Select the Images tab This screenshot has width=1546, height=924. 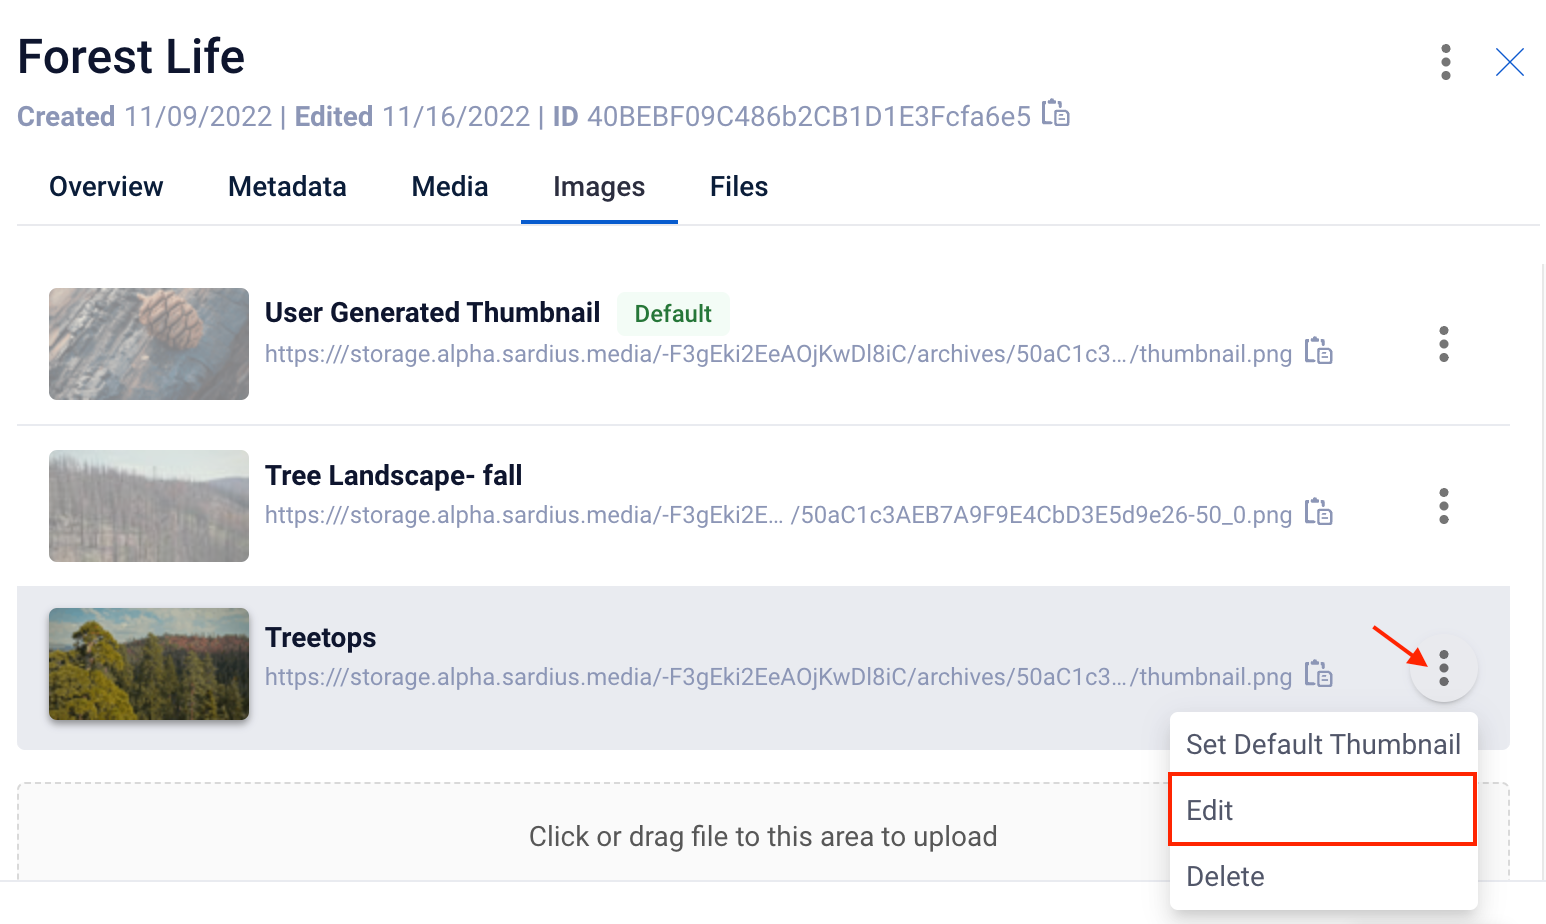(x=599, y=187)
